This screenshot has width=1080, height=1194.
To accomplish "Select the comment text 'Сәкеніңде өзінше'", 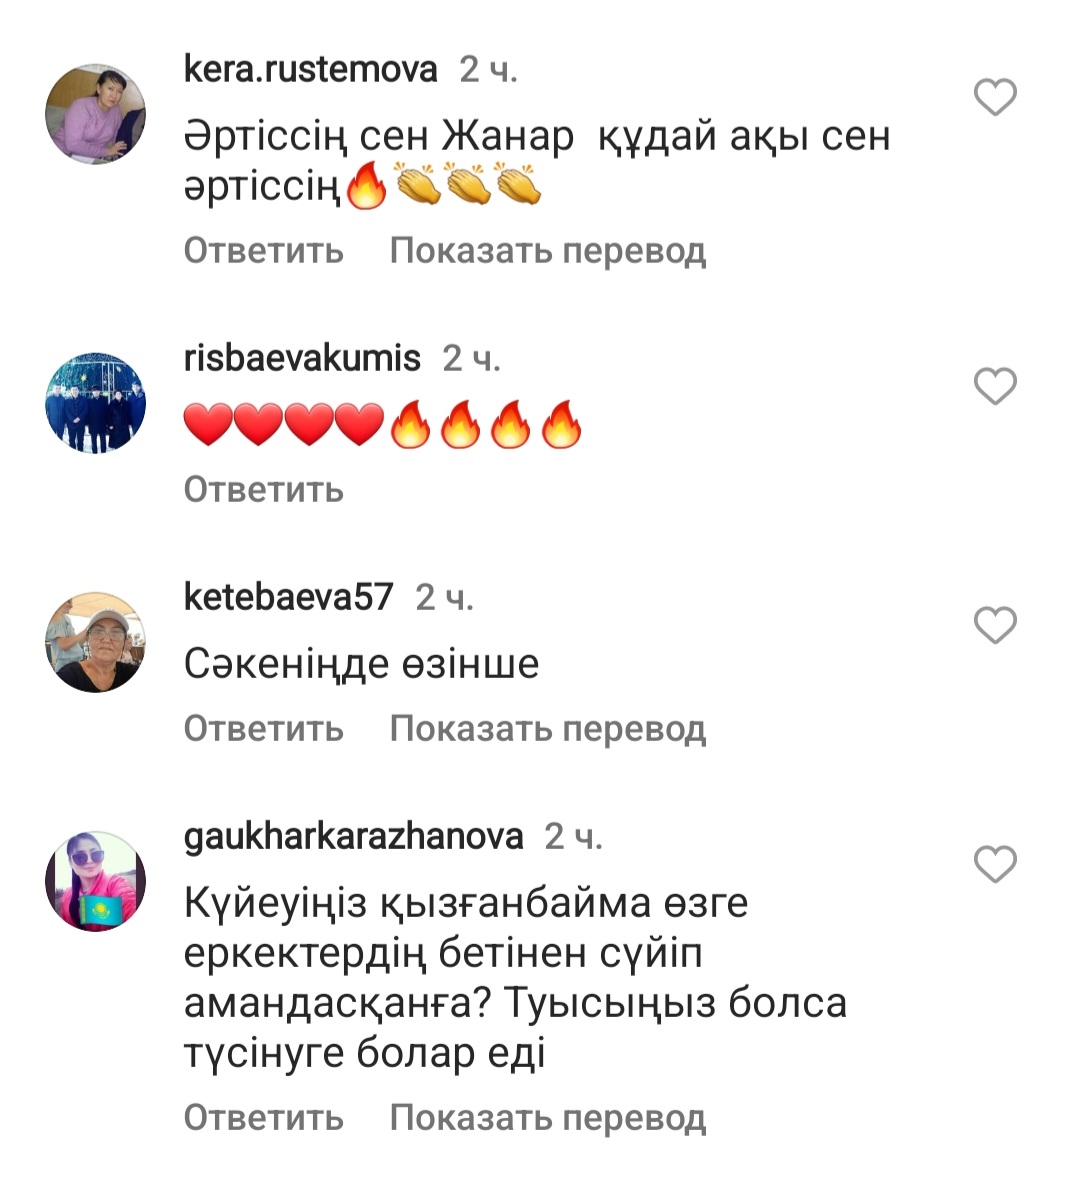I will [x=361, y=663].
